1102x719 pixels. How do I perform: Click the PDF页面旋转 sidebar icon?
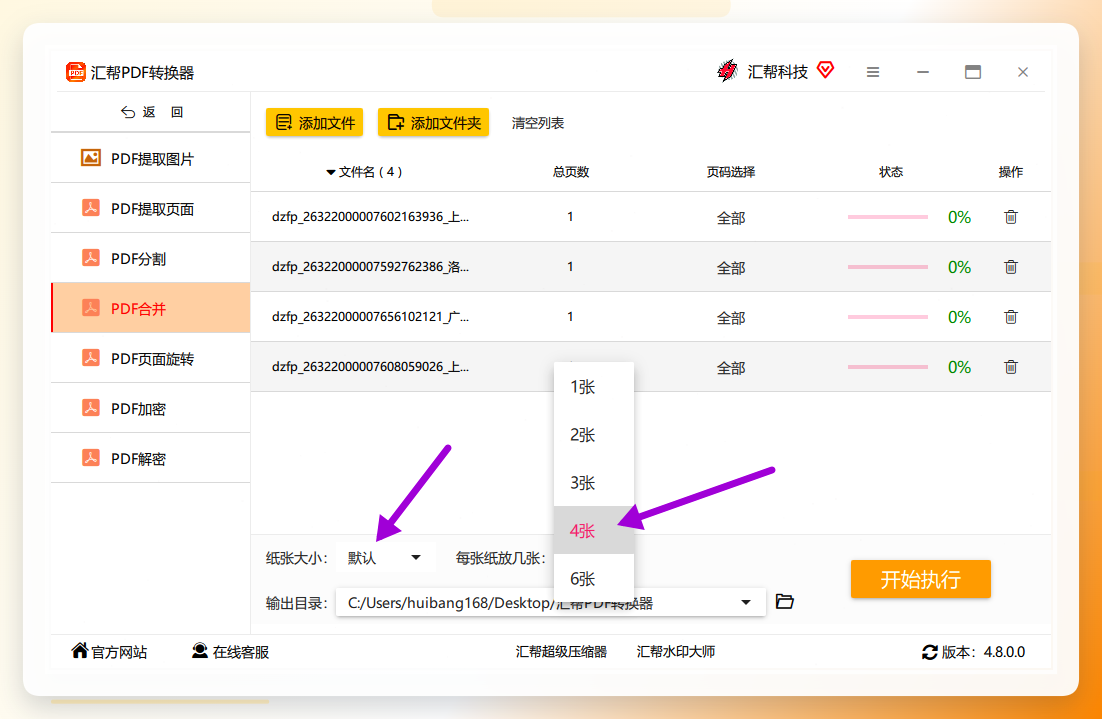point(91,358)
